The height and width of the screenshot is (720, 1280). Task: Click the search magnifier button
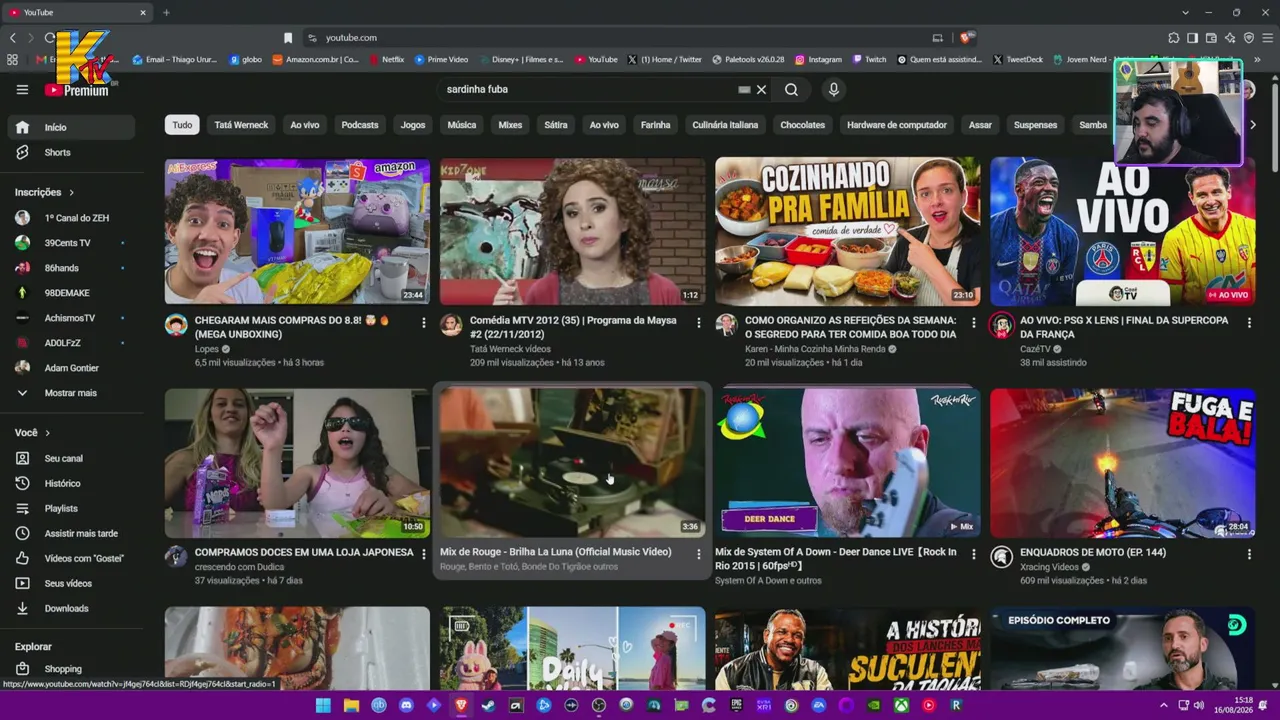(791, 89)
